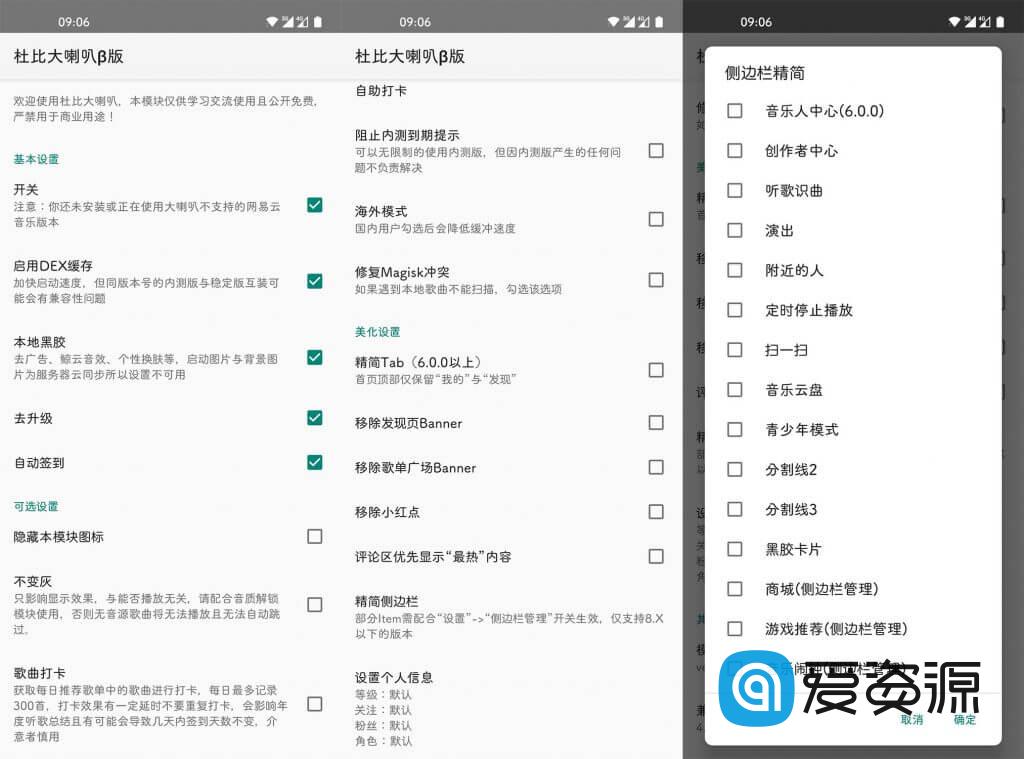Check the 定时停止播放 option

point(735,310)
